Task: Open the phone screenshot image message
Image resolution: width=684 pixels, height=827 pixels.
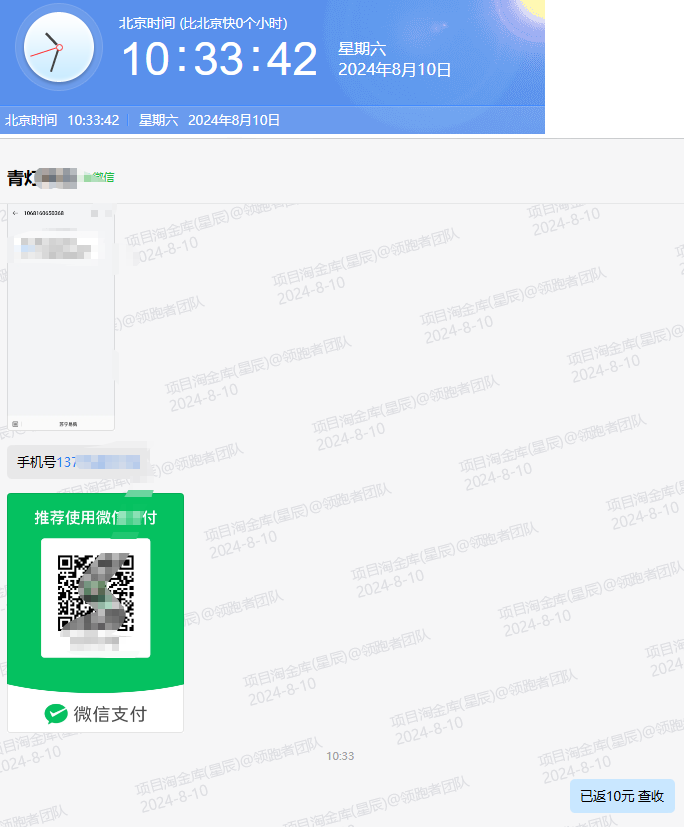Action: pyautogui.click(x=61, y=317)
